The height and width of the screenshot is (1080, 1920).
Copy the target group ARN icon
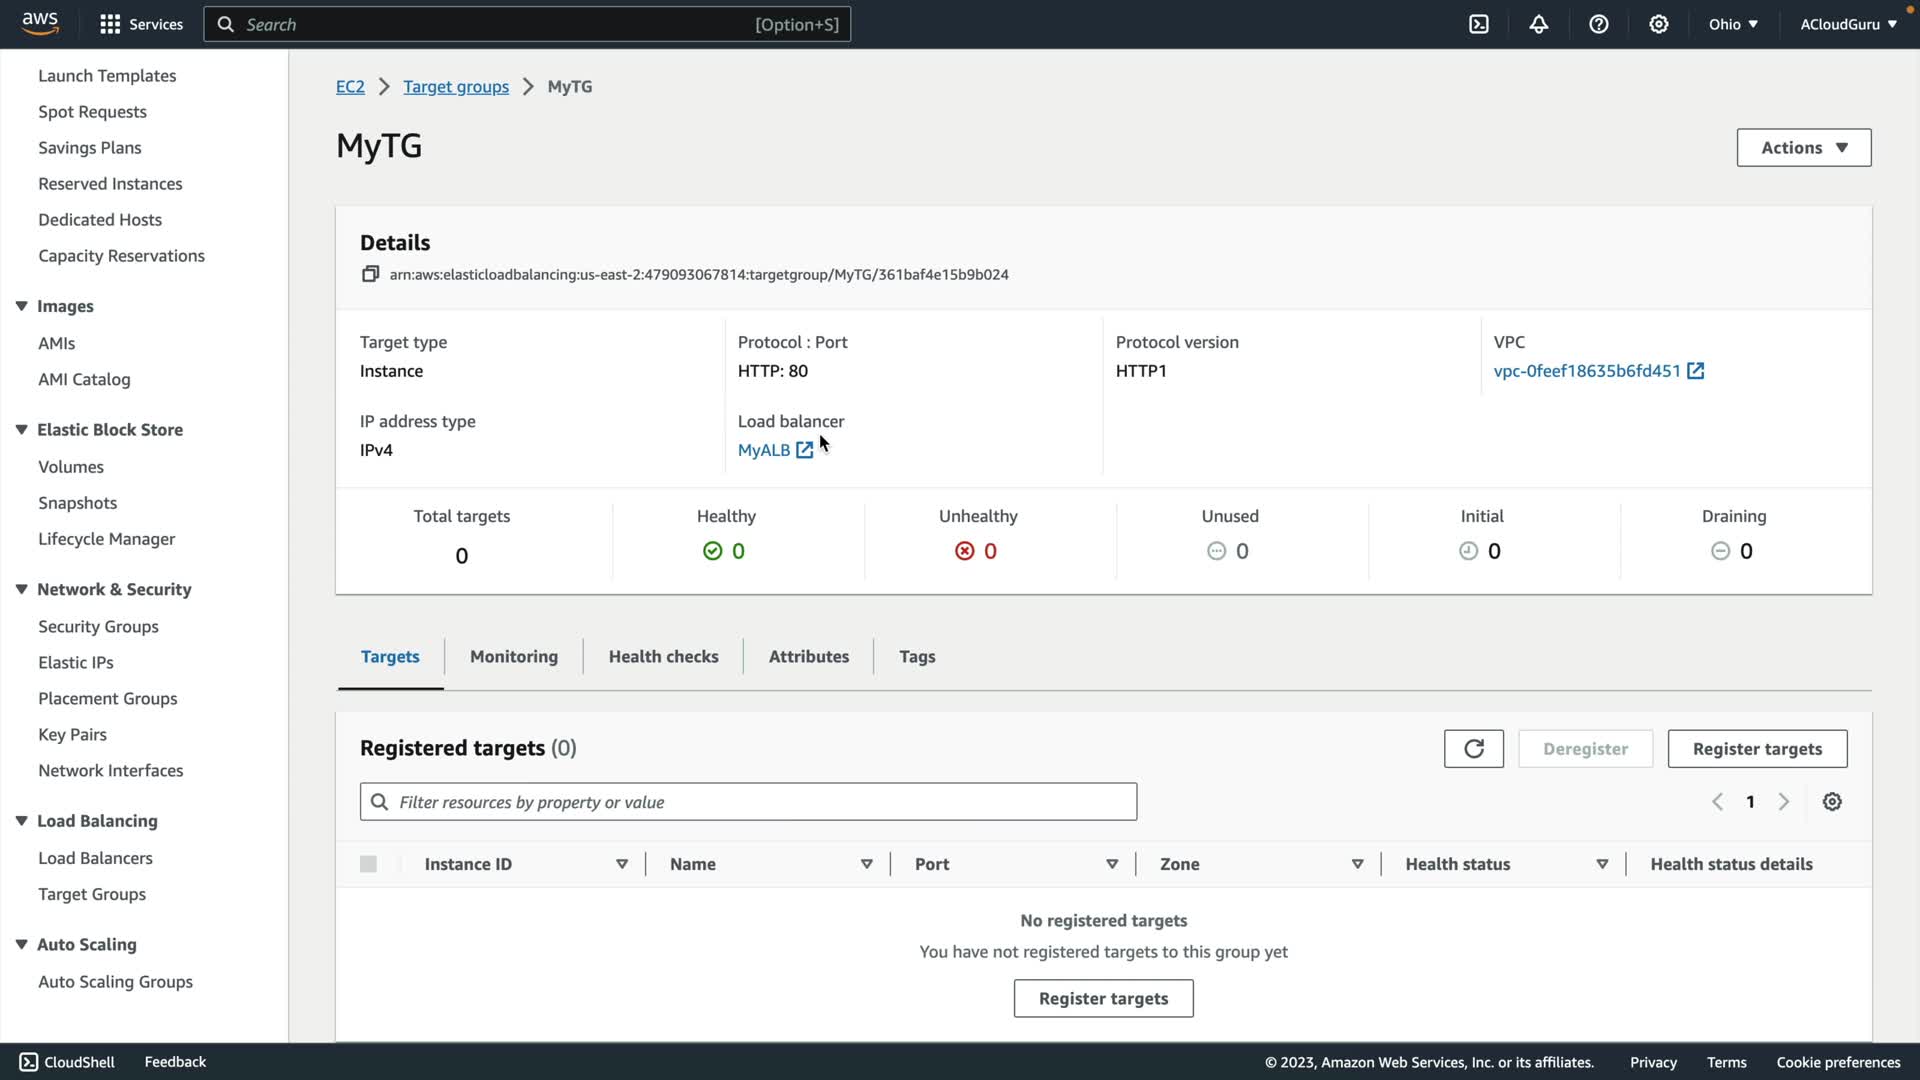[x=370, y=274]
